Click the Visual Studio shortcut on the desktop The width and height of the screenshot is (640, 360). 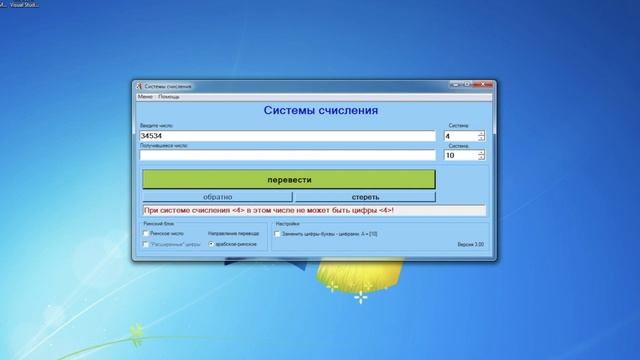(x=24, y=4)
